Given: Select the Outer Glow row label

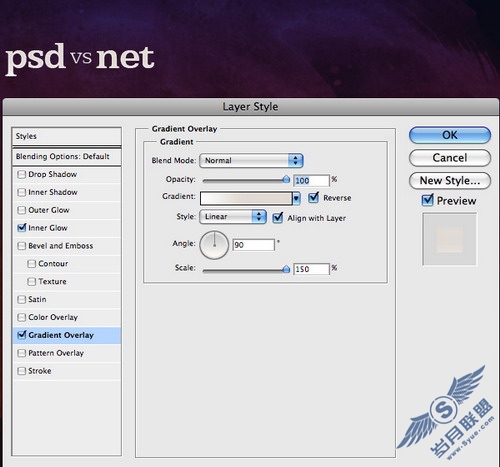Looking at the screenshot, I should pos(49,210).
